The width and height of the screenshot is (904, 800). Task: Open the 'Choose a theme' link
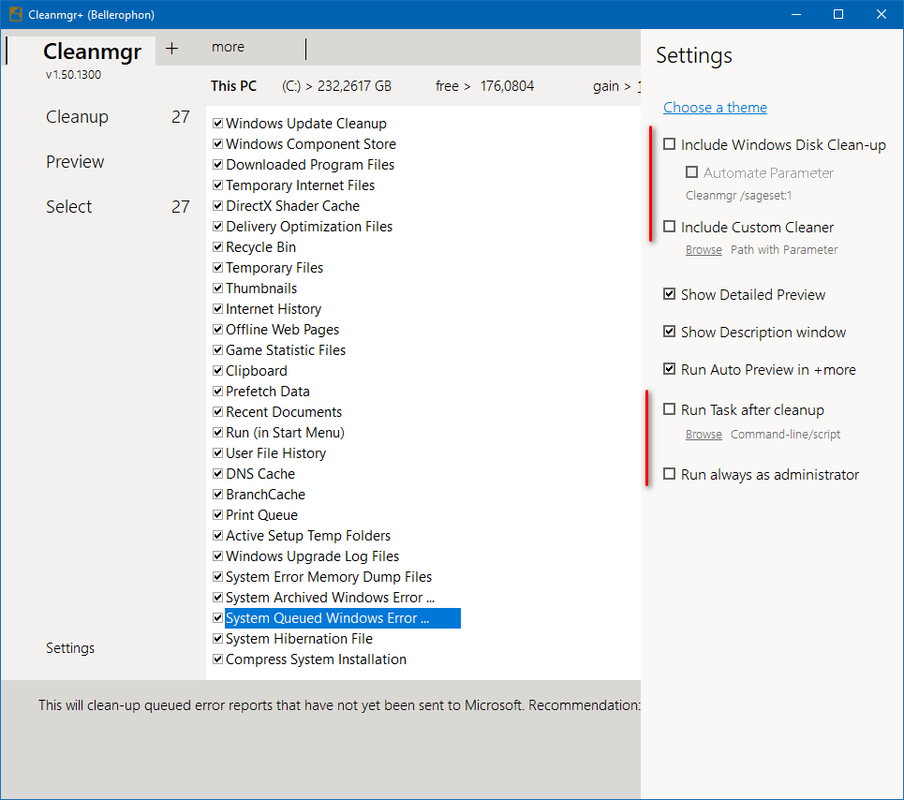[x=715, y=108]
